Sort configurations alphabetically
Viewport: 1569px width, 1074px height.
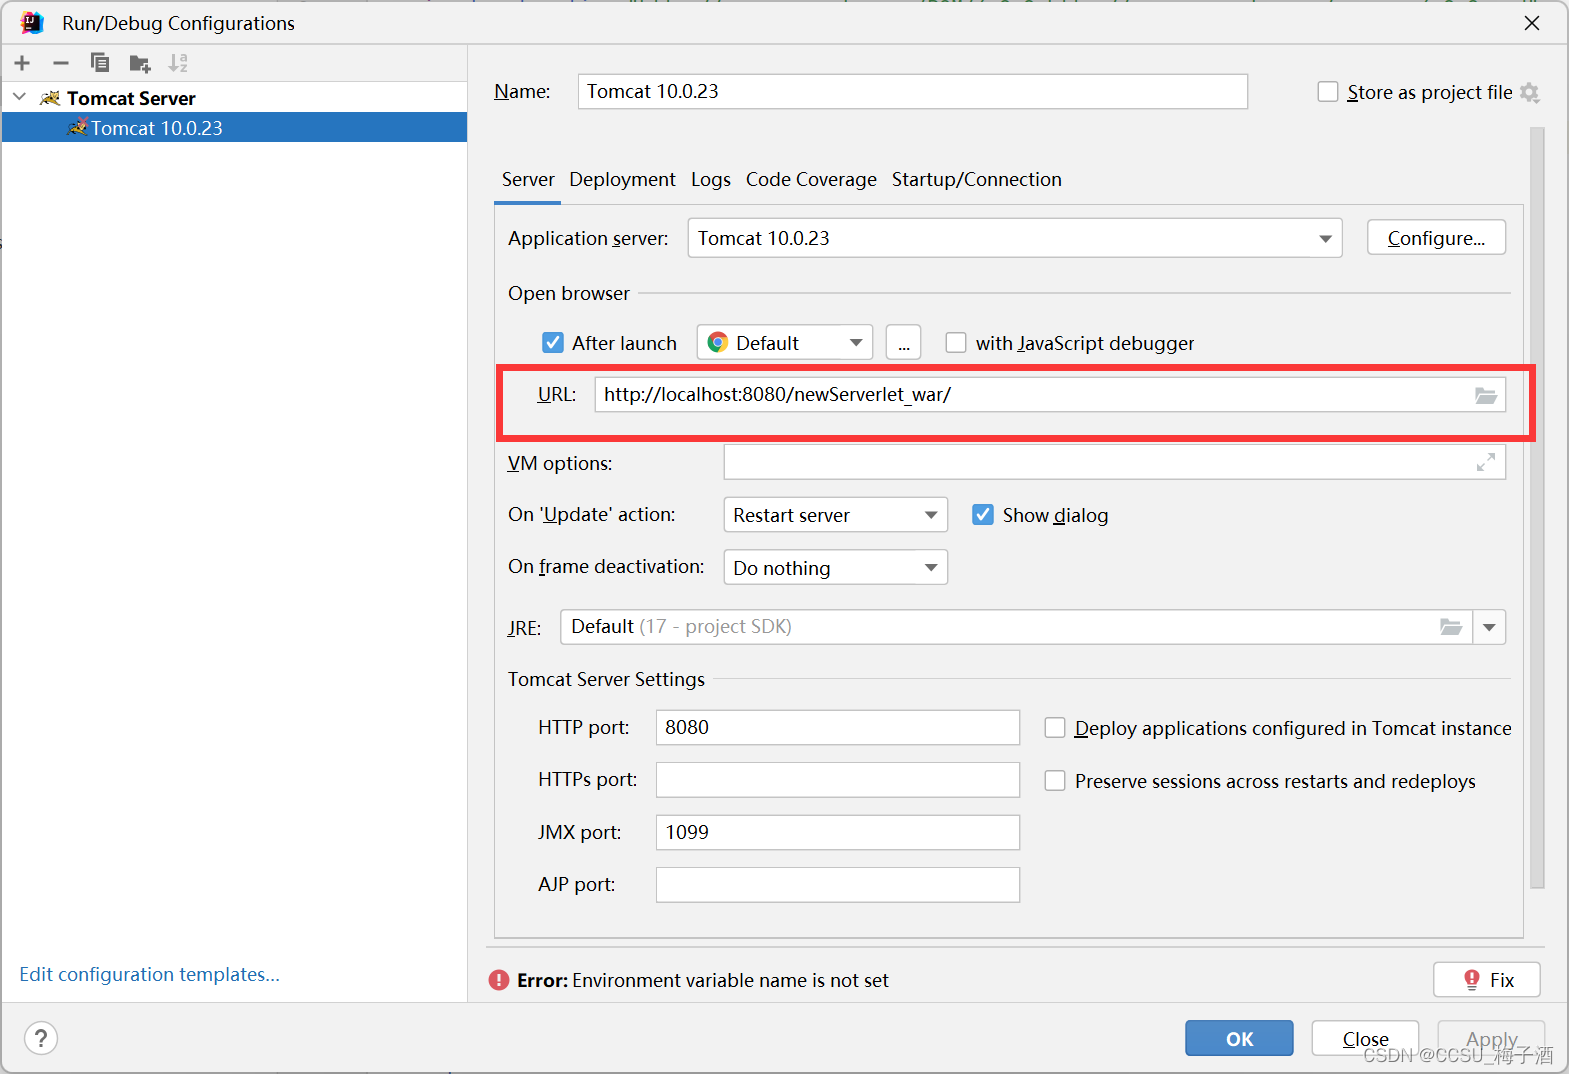coord(178,63)
